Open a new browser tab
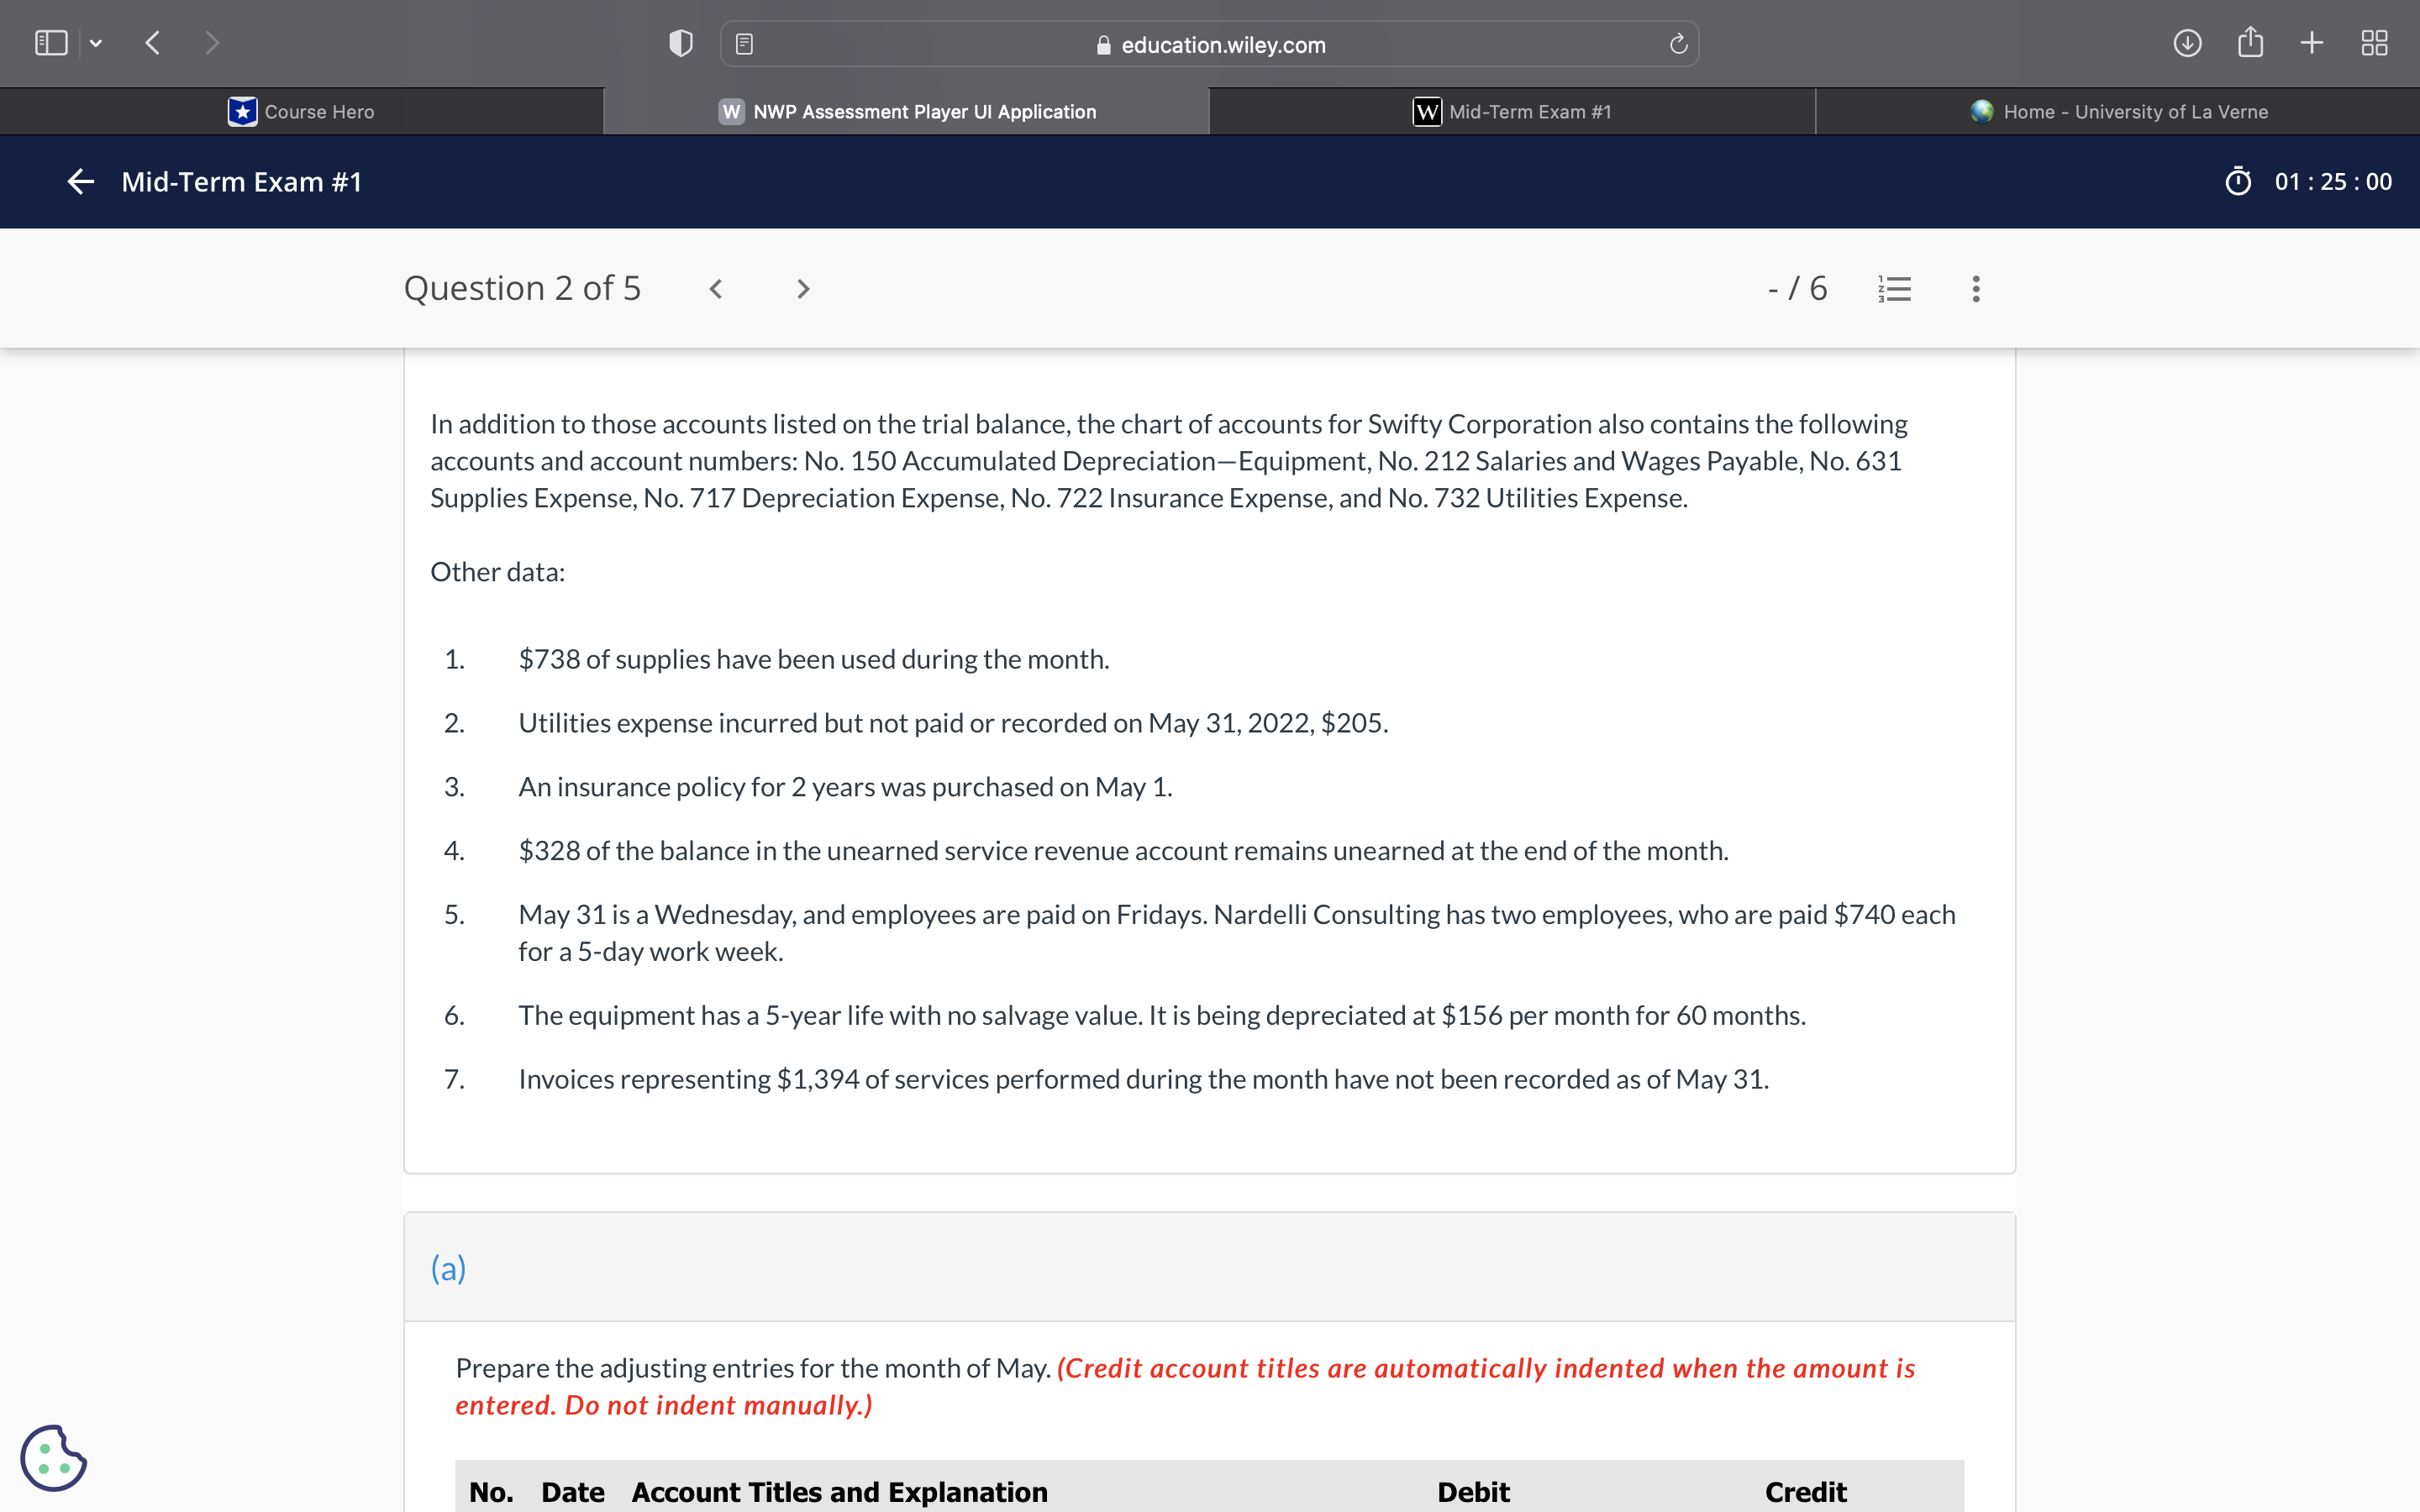Screen dimensions: 2420x1512 tap(2312, 43)
